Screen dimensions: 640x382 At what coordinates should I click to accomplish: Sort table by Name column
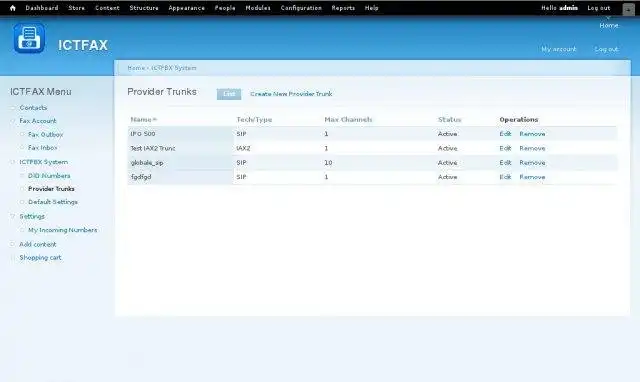[x=143, y=120]
